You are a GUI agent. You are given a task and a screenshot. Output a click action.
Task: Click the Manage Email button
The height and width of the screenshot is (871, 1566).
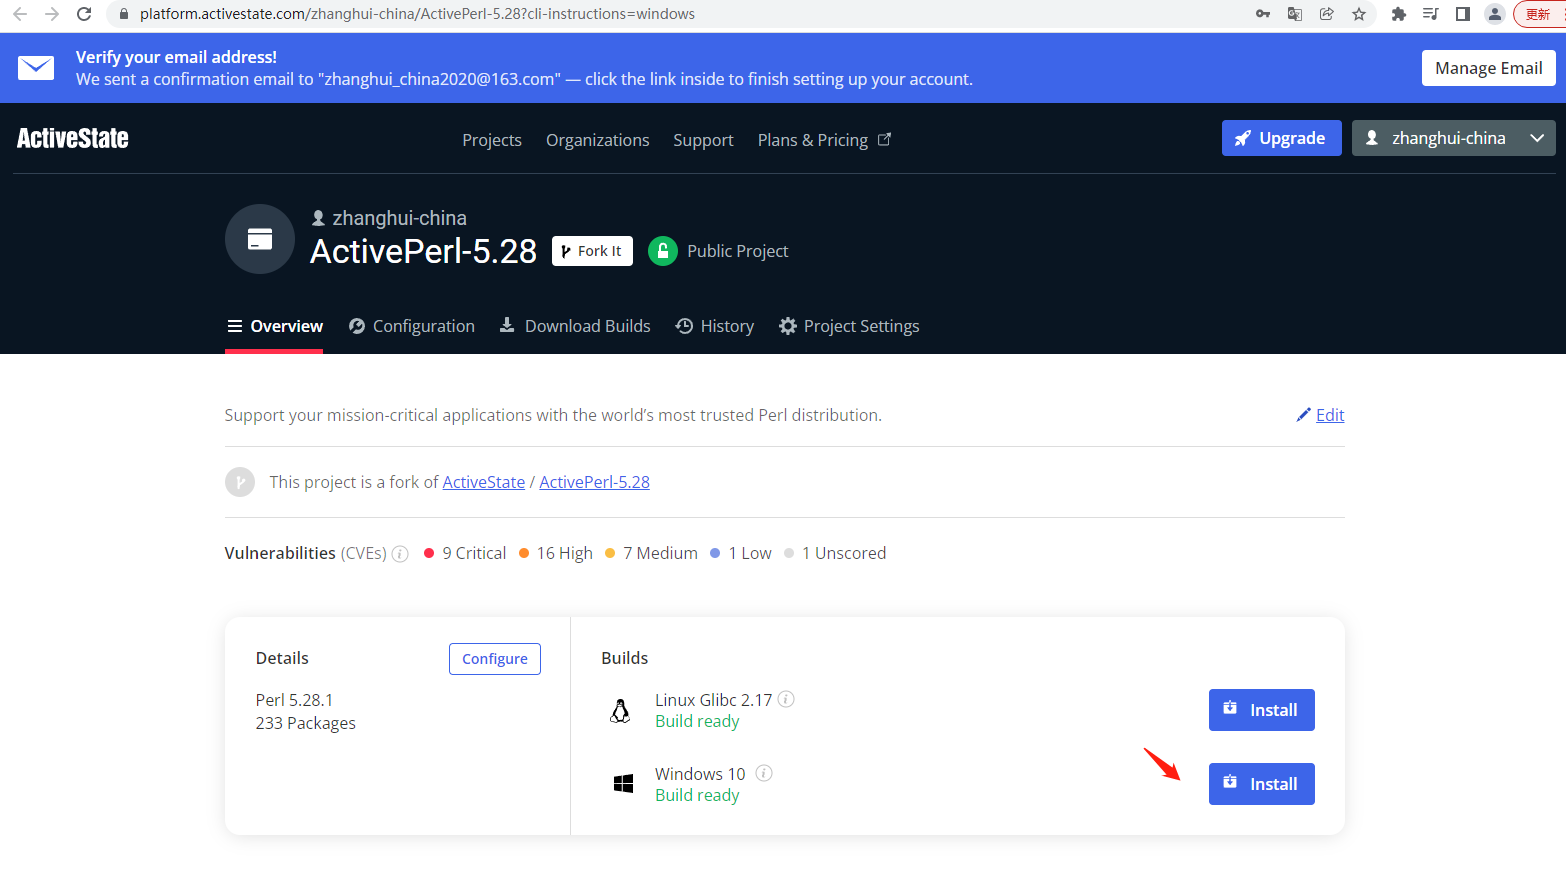coord(1489,68)
